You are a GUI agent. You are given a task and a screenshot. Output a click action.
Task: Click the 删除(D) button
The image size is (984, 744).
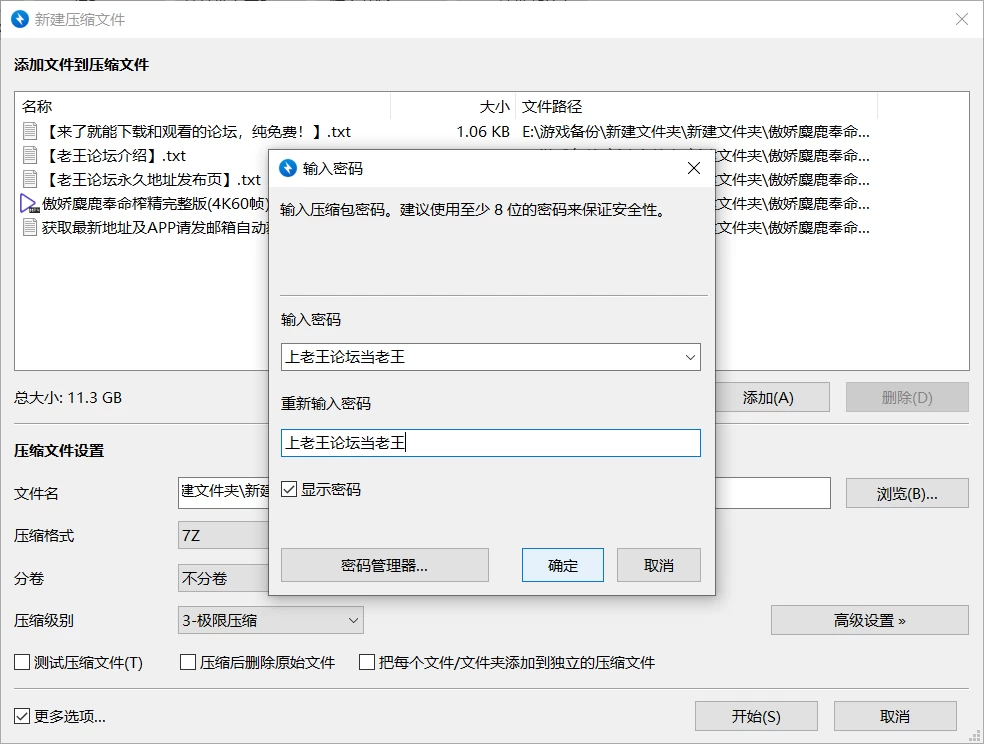click(x=907, y=397)
